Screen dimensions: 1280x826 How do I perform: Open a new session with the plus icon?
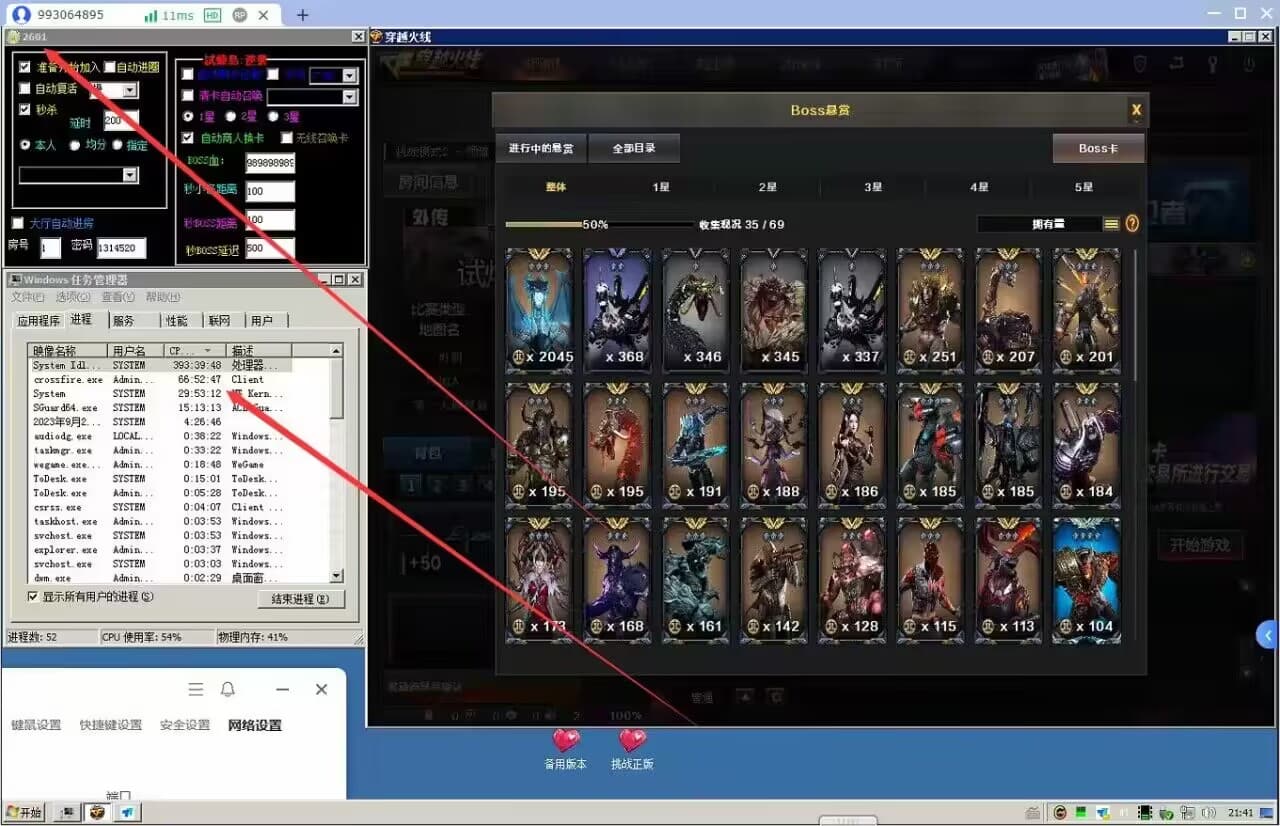303,15
